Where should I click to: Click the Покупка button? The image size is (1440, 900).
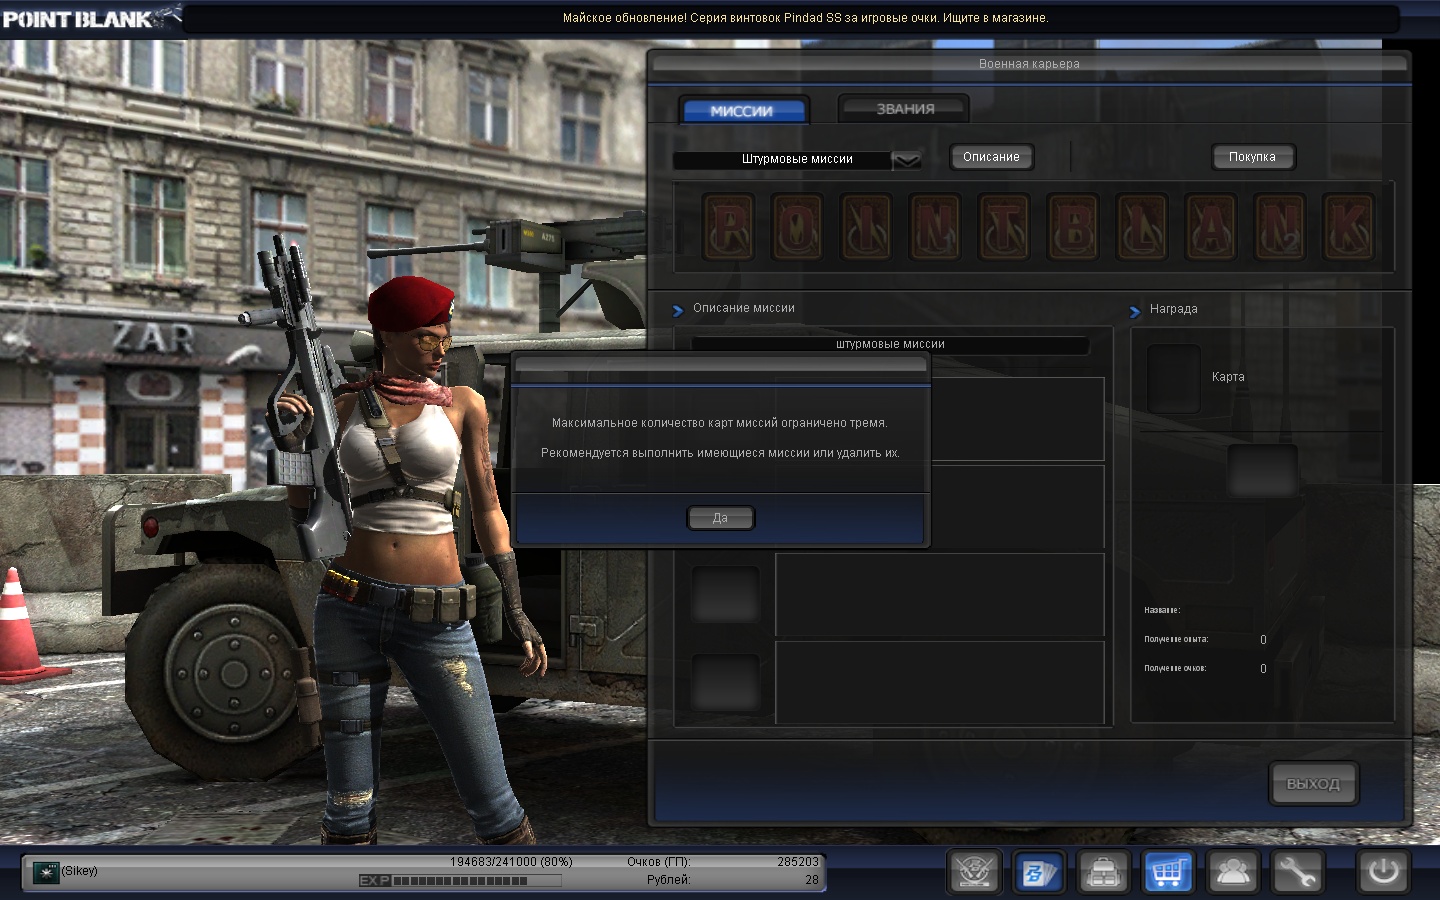point(1252,157)
